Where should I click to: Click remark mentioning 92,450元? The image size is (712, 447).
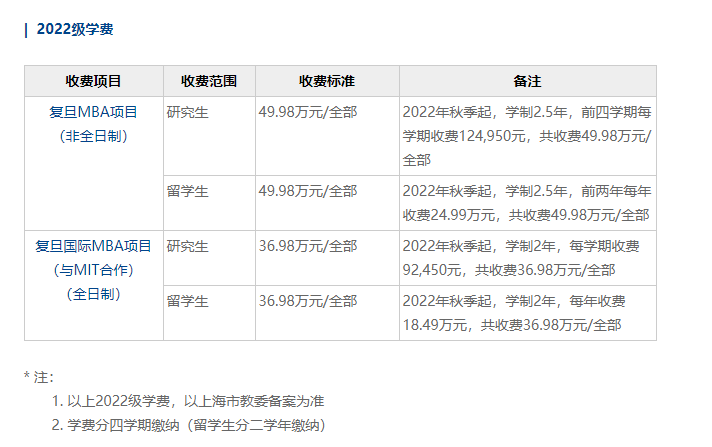click(521, 258)
